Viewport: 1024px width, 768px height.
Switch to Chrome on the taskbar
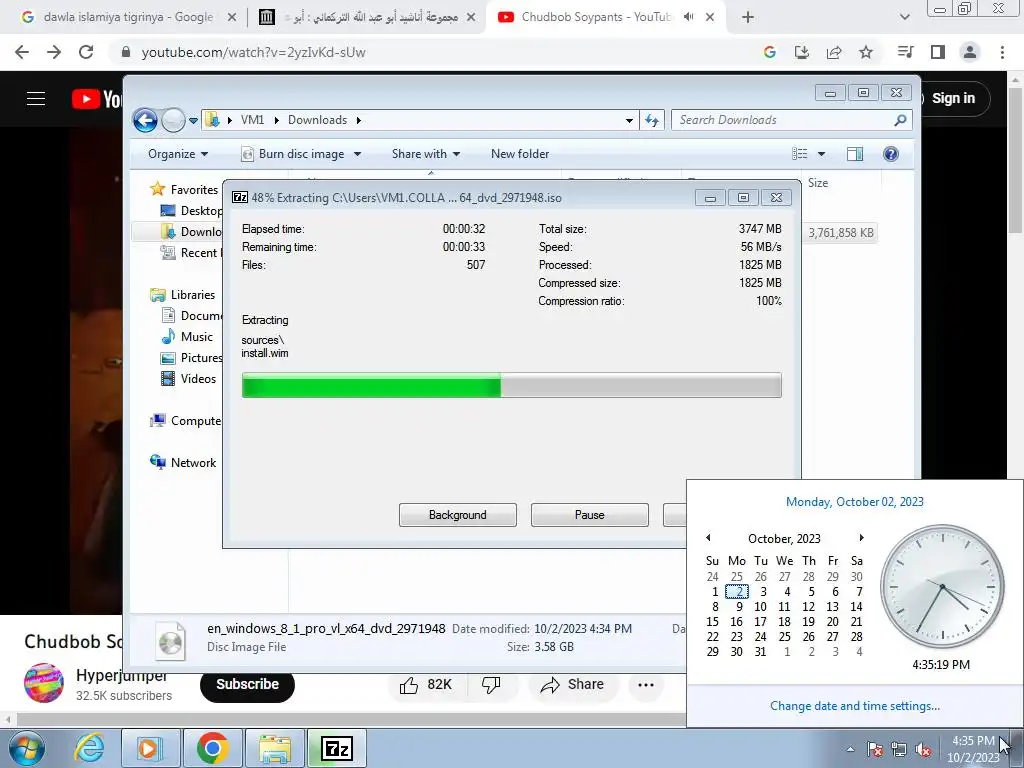212,748
